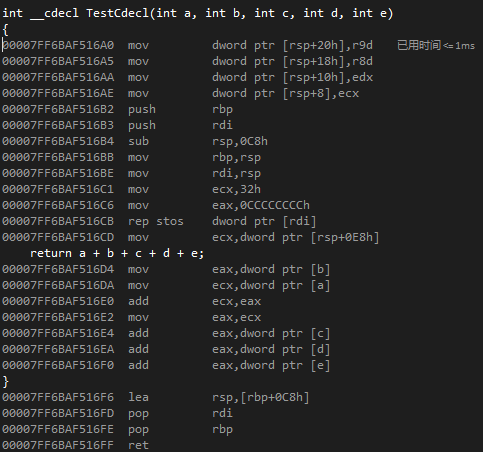Select the 'mov dword ptr [rsp+20h],r9d' line
Image resolution: width=483 pixels, height=452 pixels.
(187, 45)
